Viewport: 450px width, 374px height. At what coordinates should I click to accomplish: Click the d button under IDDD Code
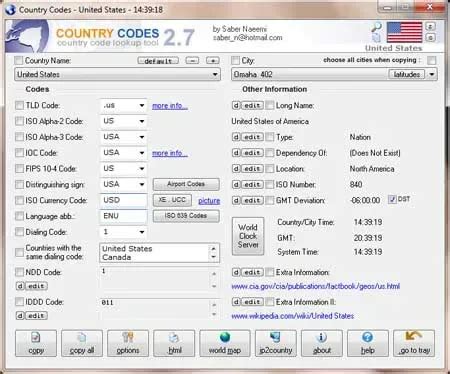pos(20,316)
